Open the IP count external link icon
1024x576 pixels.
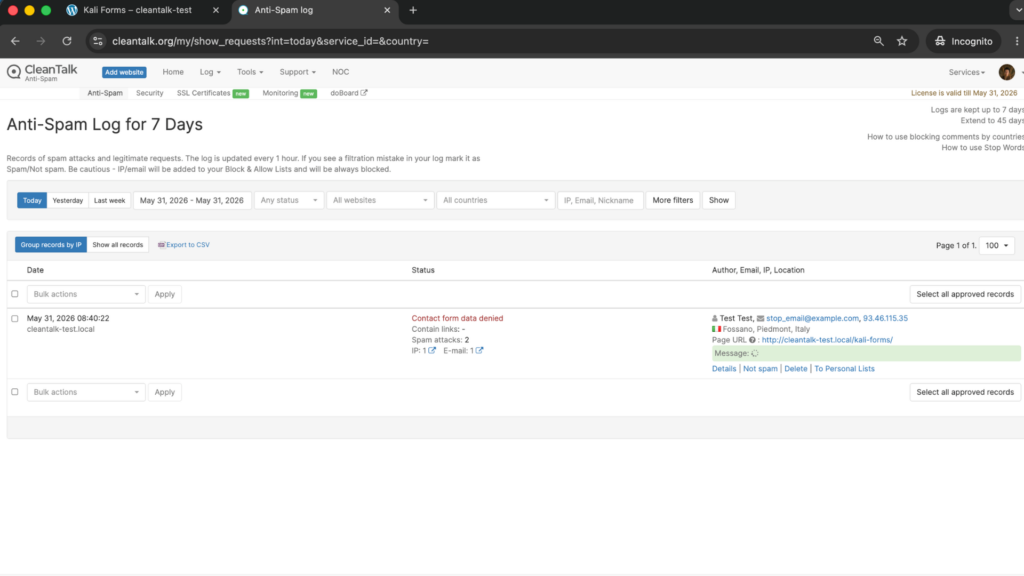click(432, 351)
